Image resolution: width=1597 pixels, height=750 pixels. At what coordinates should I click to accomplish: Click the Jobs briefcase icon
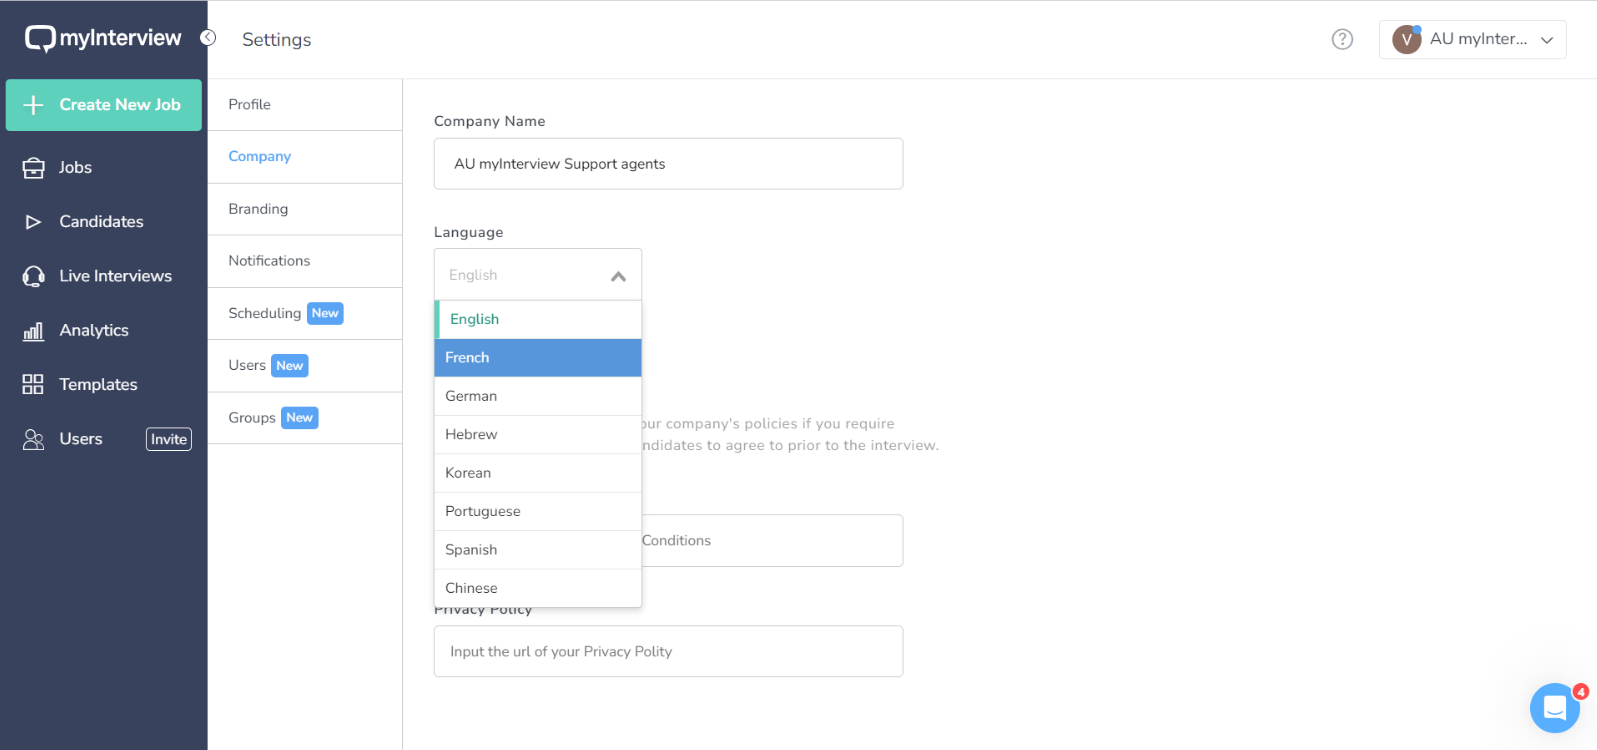click(33, 168)
